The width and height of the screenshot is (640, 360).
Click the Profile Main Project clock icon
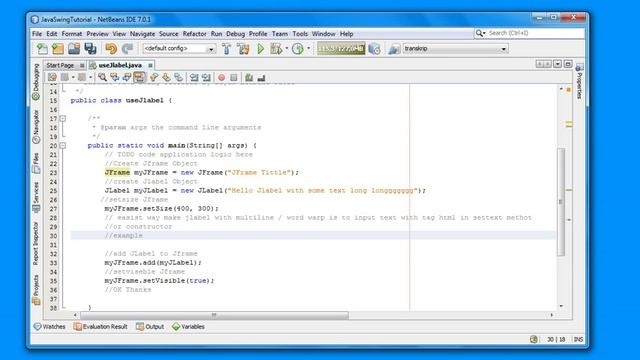tap(298, 49)
